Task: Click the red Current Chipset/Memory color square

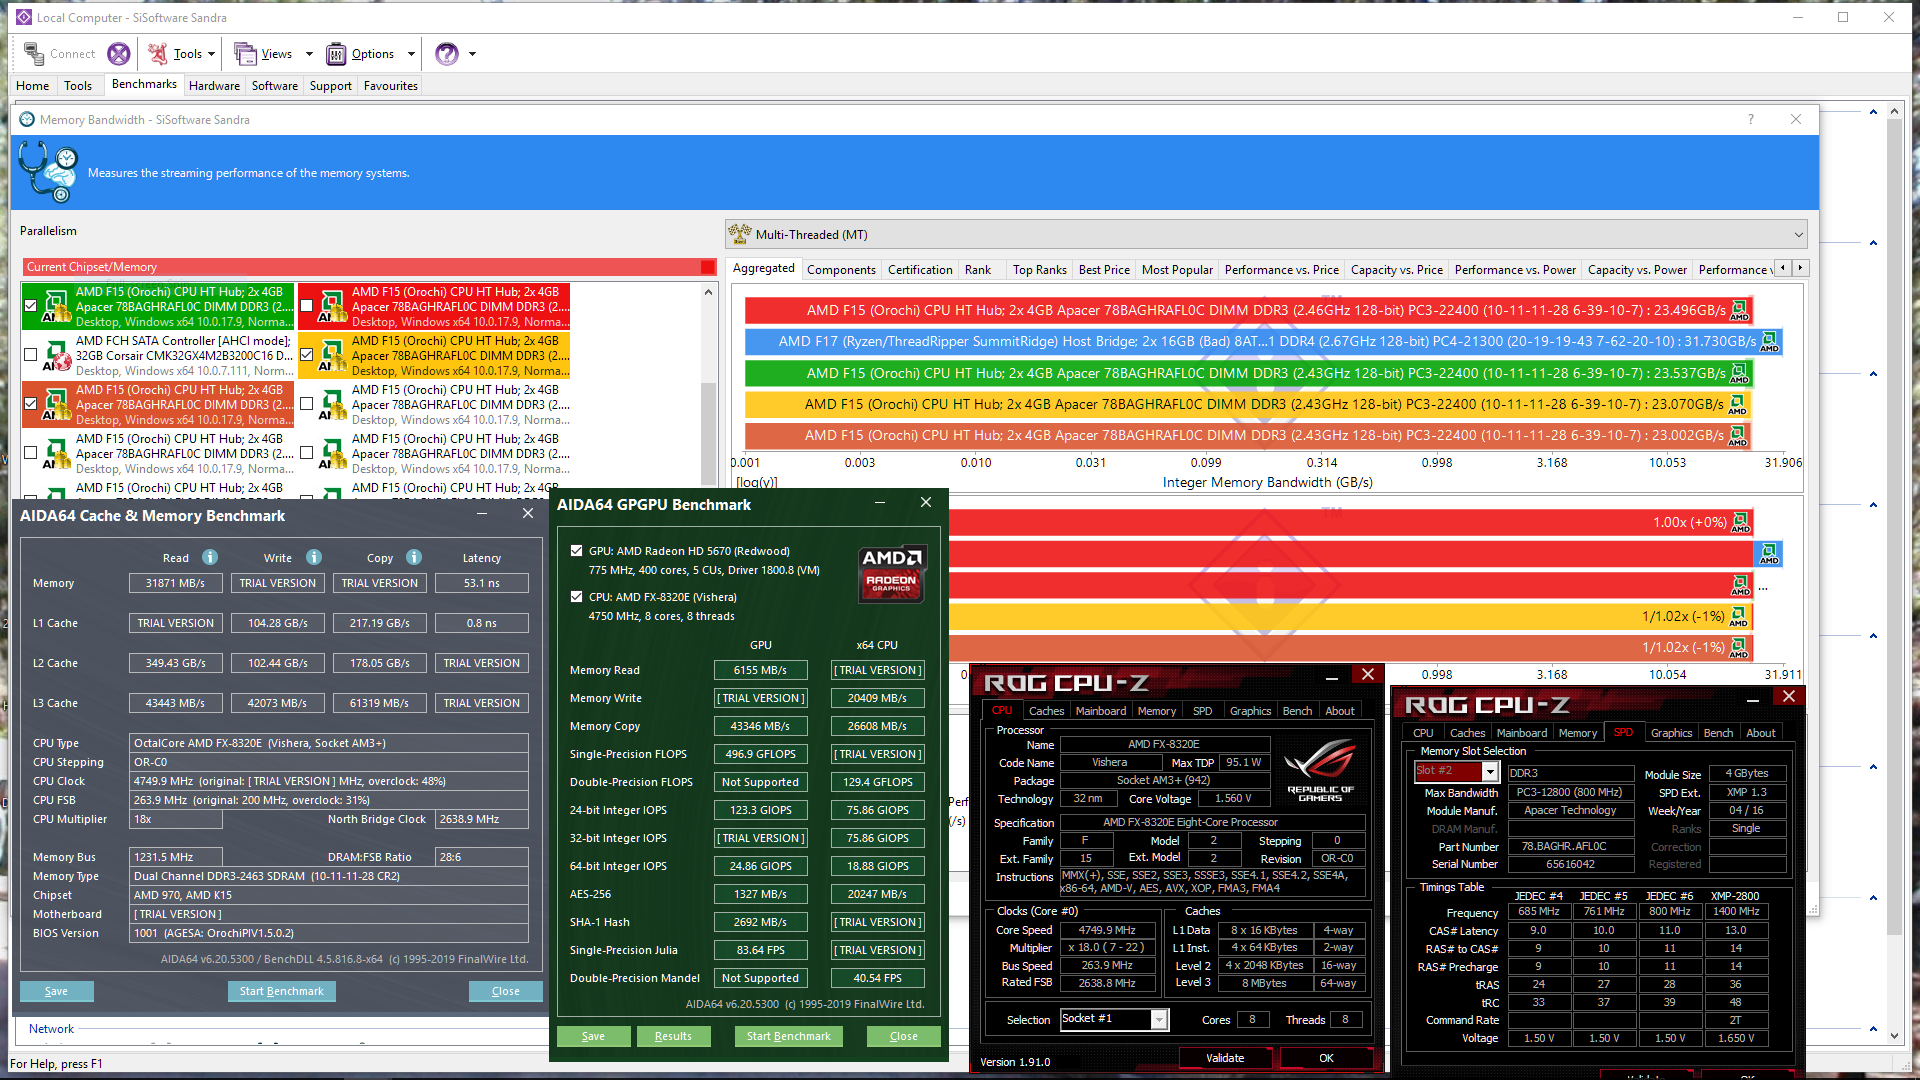Action: click(x=708, y=267)
